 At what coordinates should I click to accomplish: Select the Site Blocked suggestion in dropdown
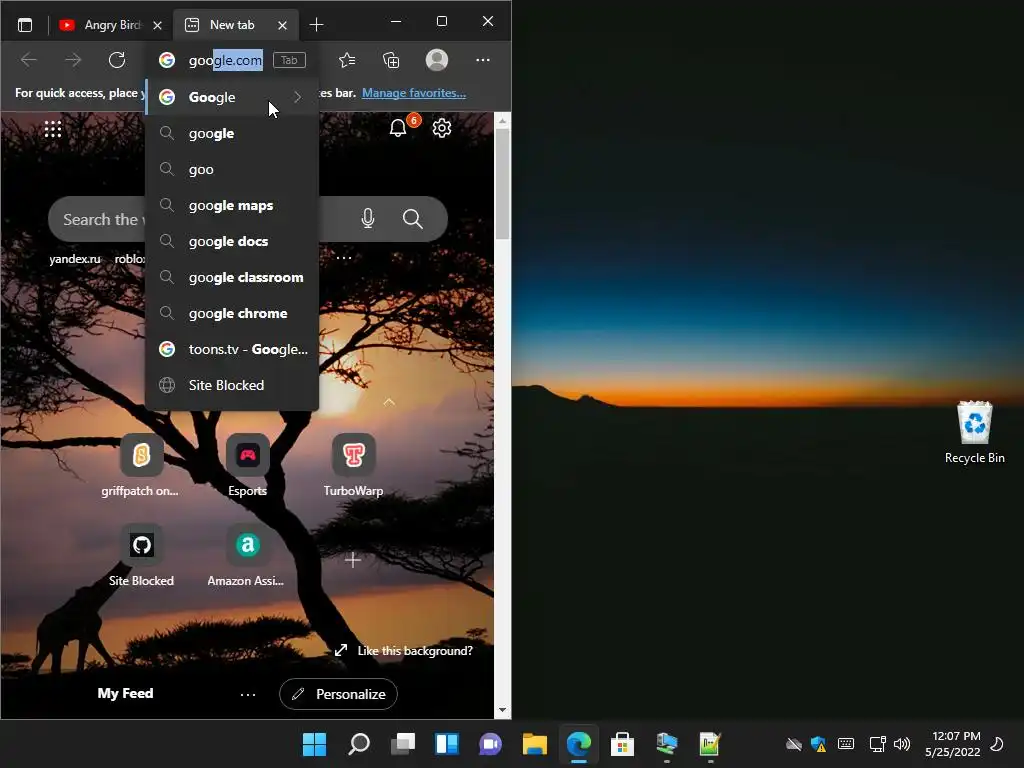(232, 385)
